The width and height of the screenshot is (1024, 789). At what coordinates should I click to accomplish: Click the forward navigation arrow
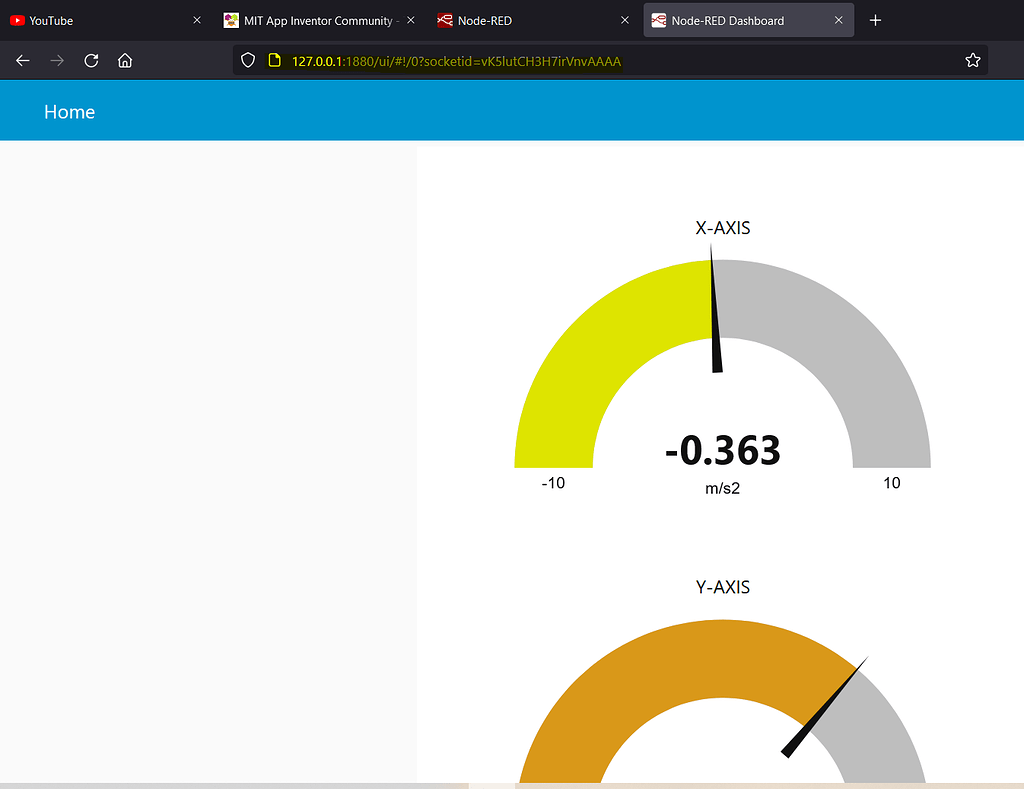click(57, 61)
